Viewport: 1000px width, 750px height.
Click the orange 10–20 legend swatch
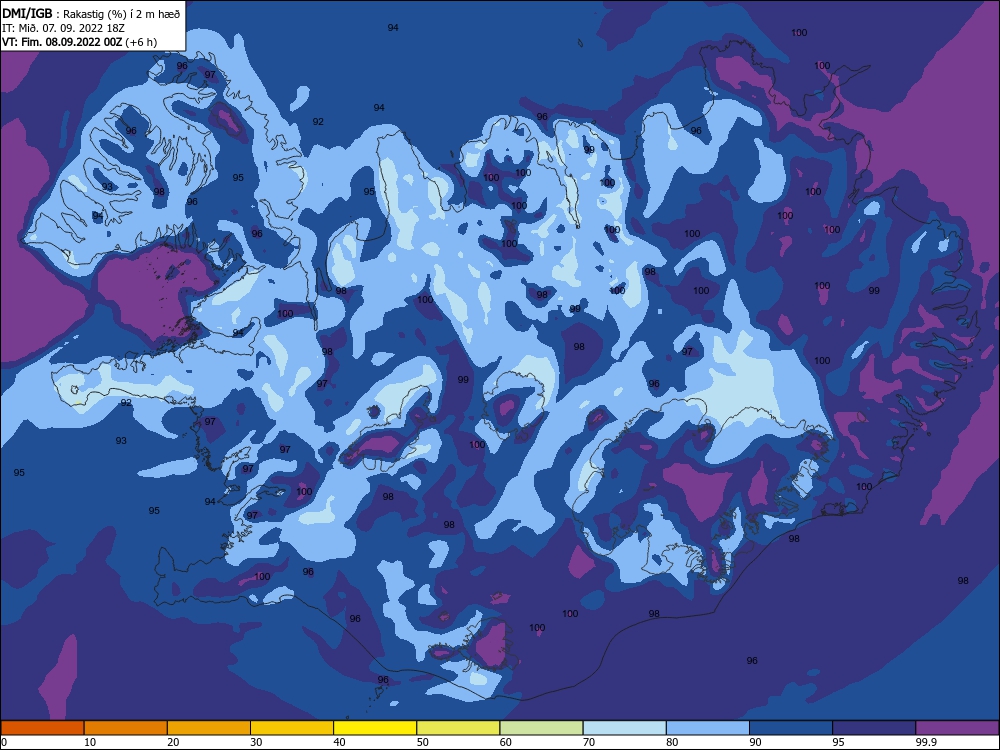pyautogui.click(x=126, y=728)
